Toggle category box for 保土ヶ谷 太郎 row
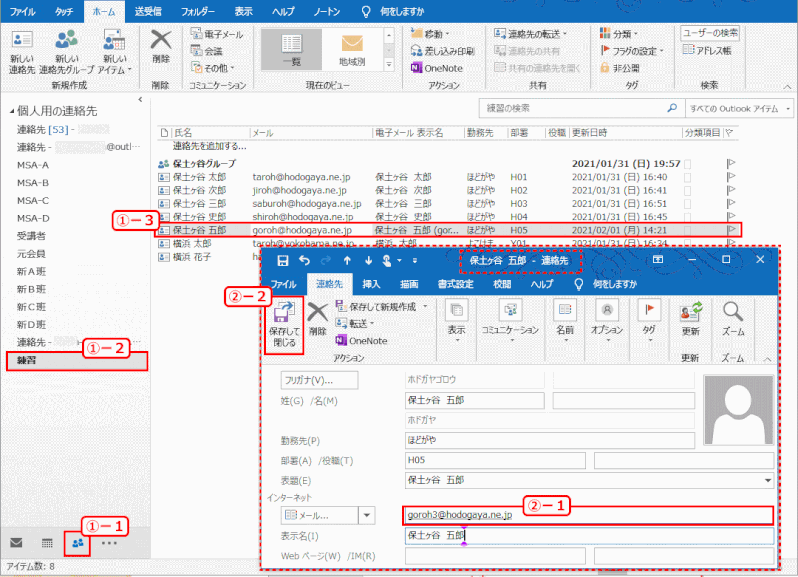 688,177
